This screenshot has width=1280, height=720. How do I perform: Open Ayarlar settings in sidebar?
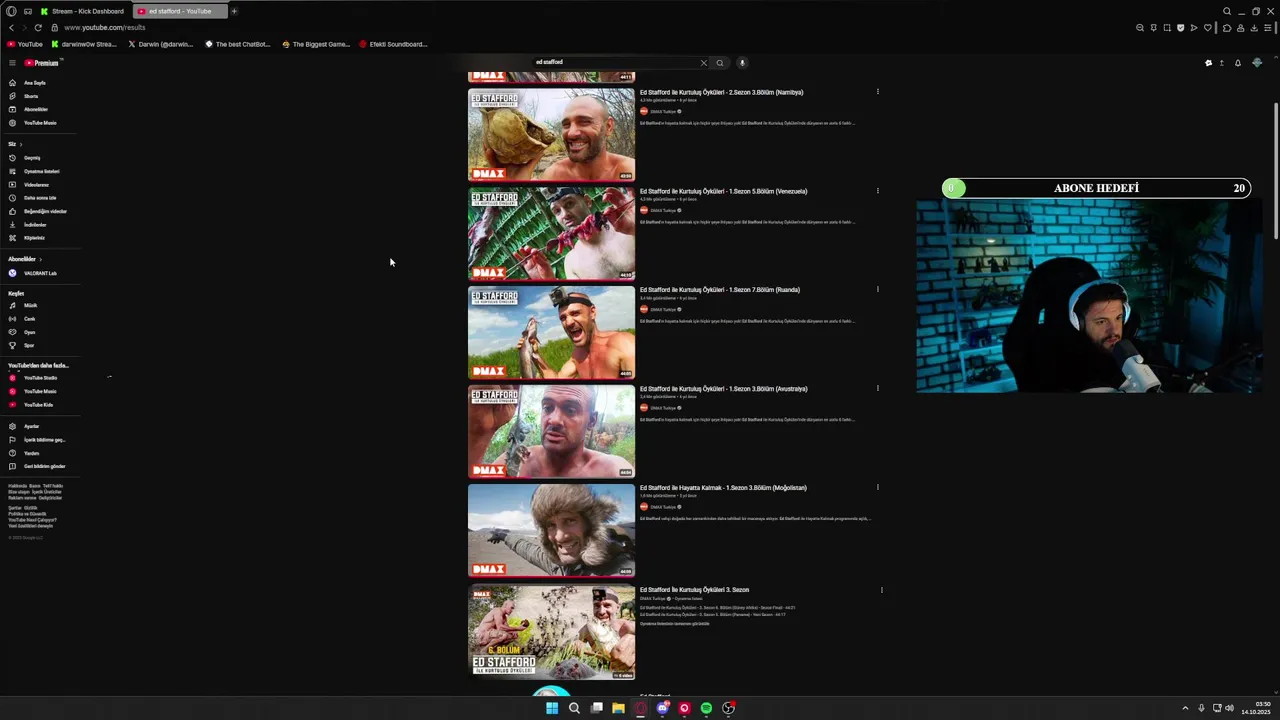(x=31, y=426)
